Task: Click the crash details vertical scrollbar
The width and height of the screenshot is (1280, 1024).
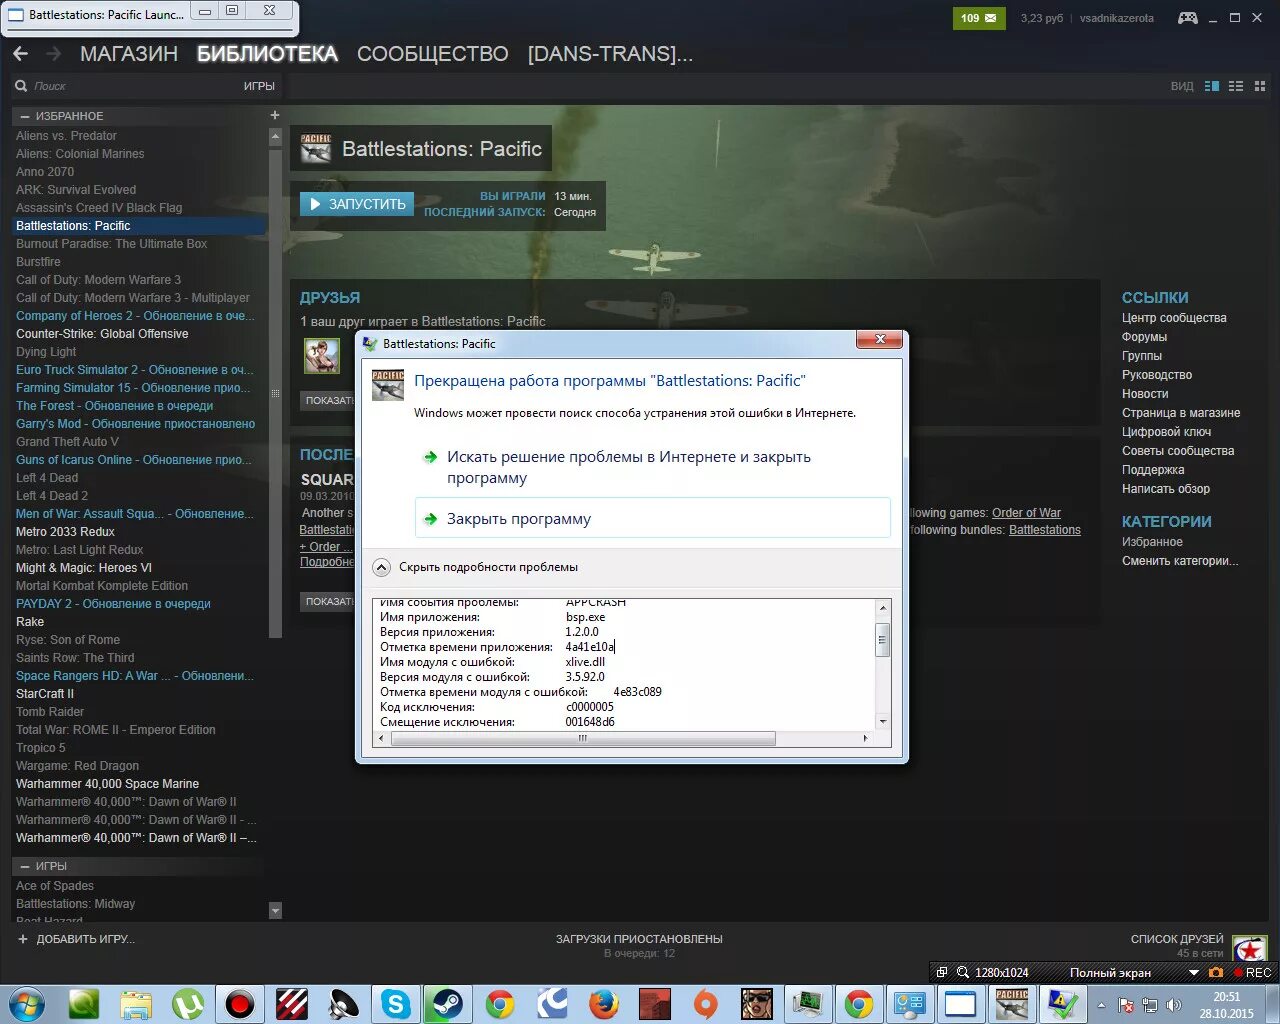Action: coord(882,640)
